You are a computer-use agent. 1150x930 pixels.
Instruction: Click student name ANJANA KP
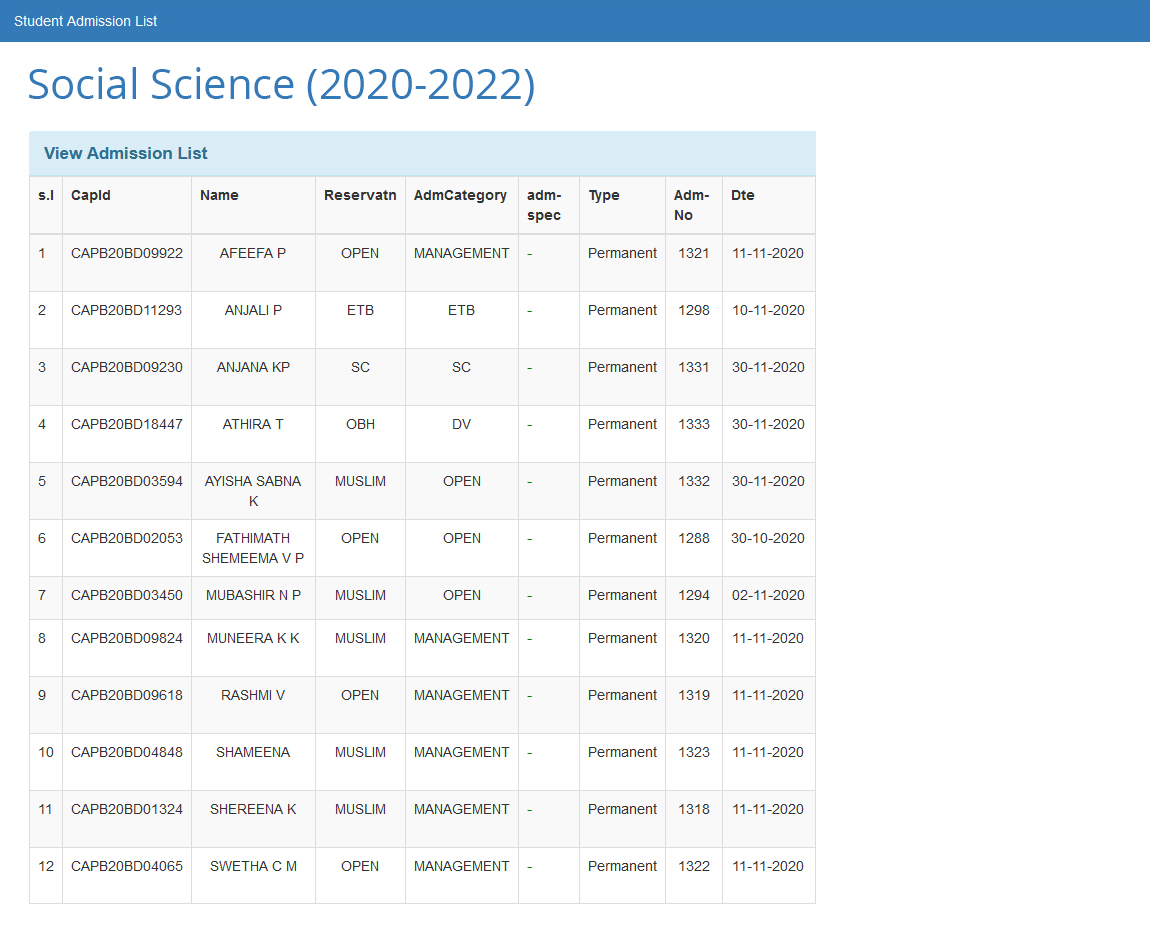click(253, 367)
